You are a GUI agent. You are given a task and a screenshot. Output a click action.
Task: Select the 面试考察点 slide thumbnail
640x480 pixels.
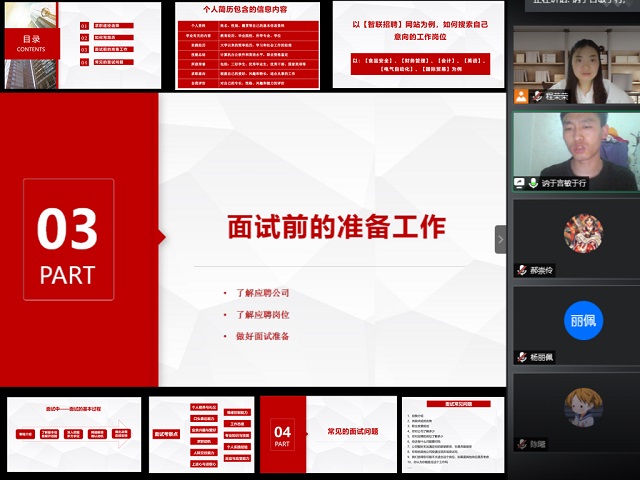pos(203,433)
